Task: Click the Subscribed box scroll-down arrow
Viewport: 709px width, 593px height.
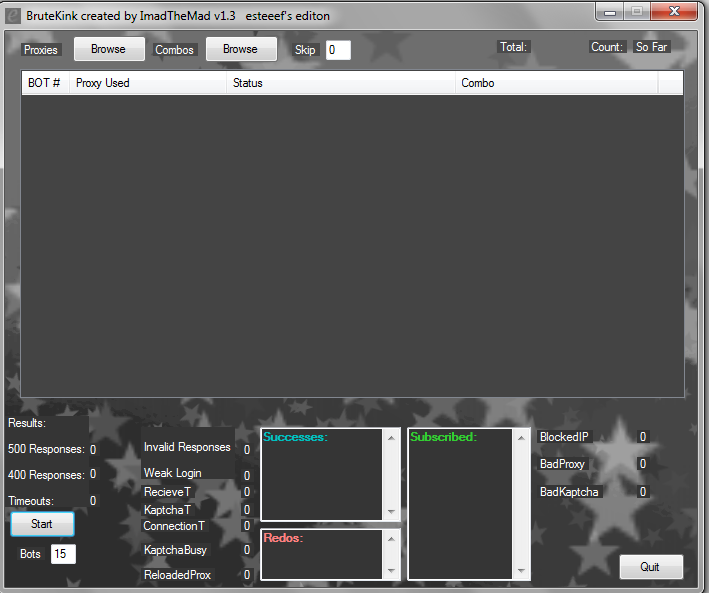Action: click(521, 570)
